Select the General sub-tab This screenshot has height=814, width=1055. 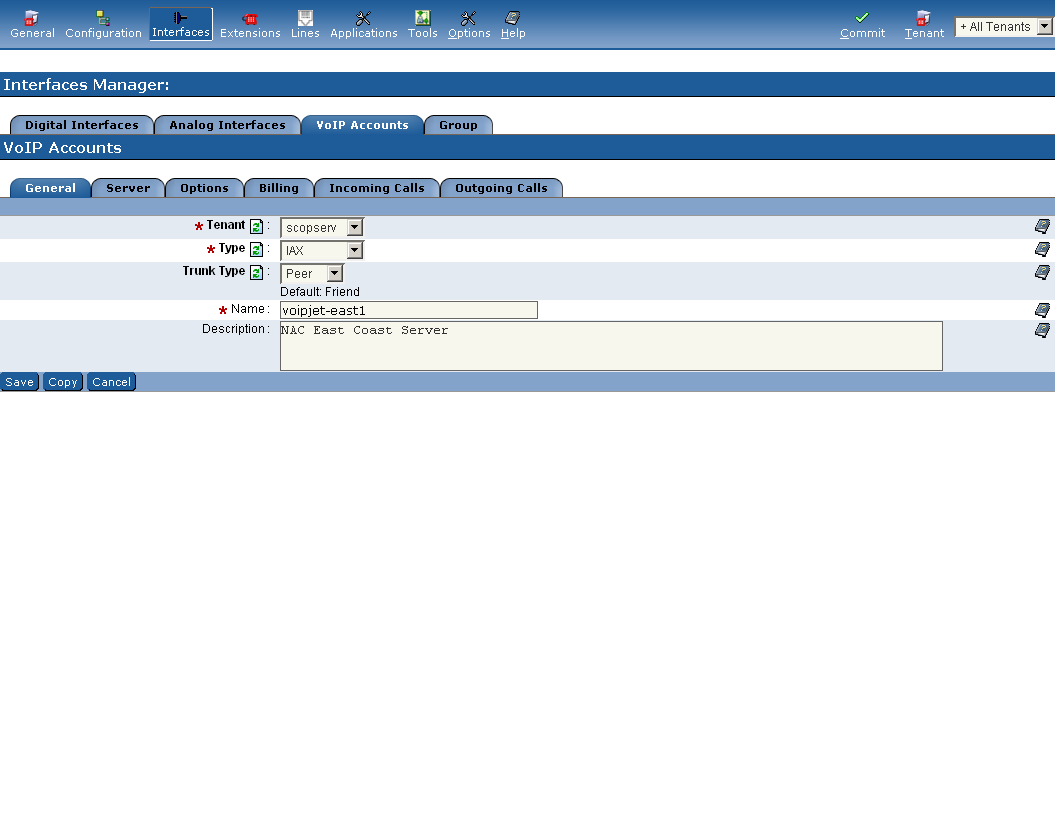click(x=50, y=188)
